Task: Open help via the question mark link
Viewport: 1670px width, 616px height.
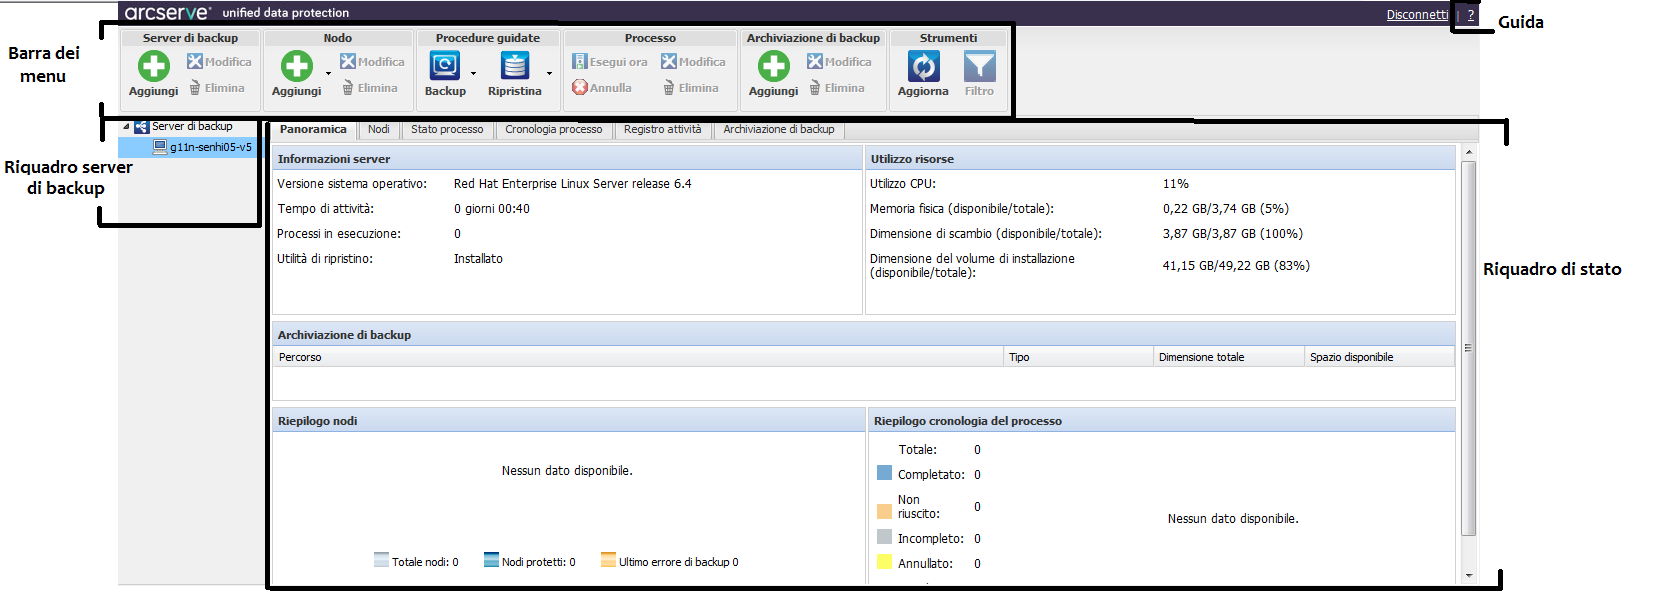Action: pyautogui.click(x=1470, y=15)
